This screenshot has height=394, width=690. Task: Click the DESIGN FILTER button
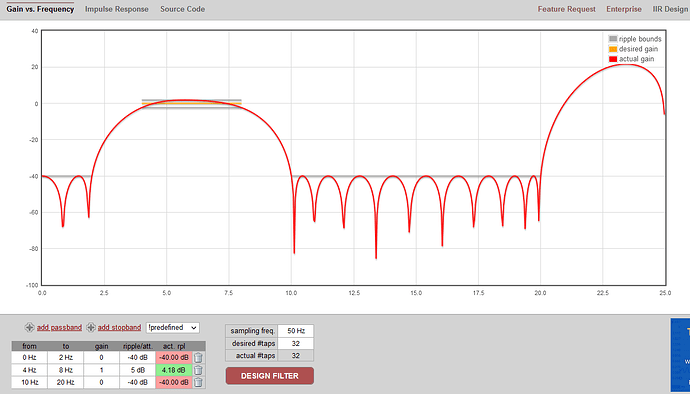[x=270, y=376]
